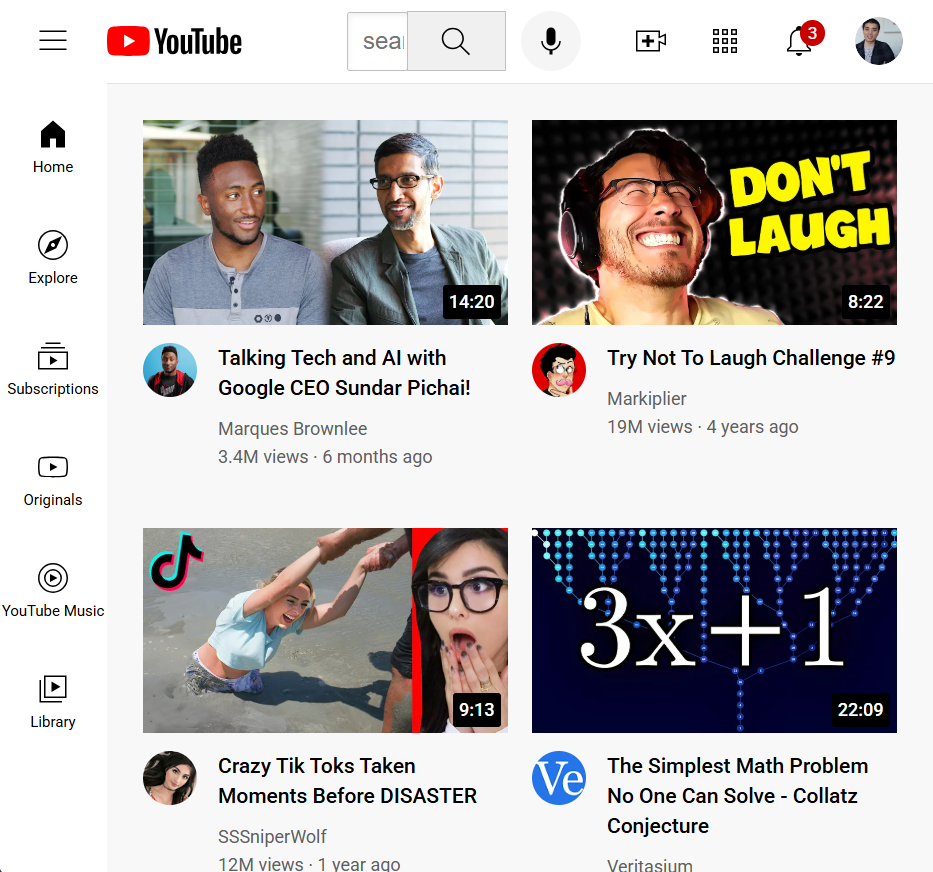Click the 14:20 duration badge
933x872 pixels.
pyautogui.click(x=472, y=301)
